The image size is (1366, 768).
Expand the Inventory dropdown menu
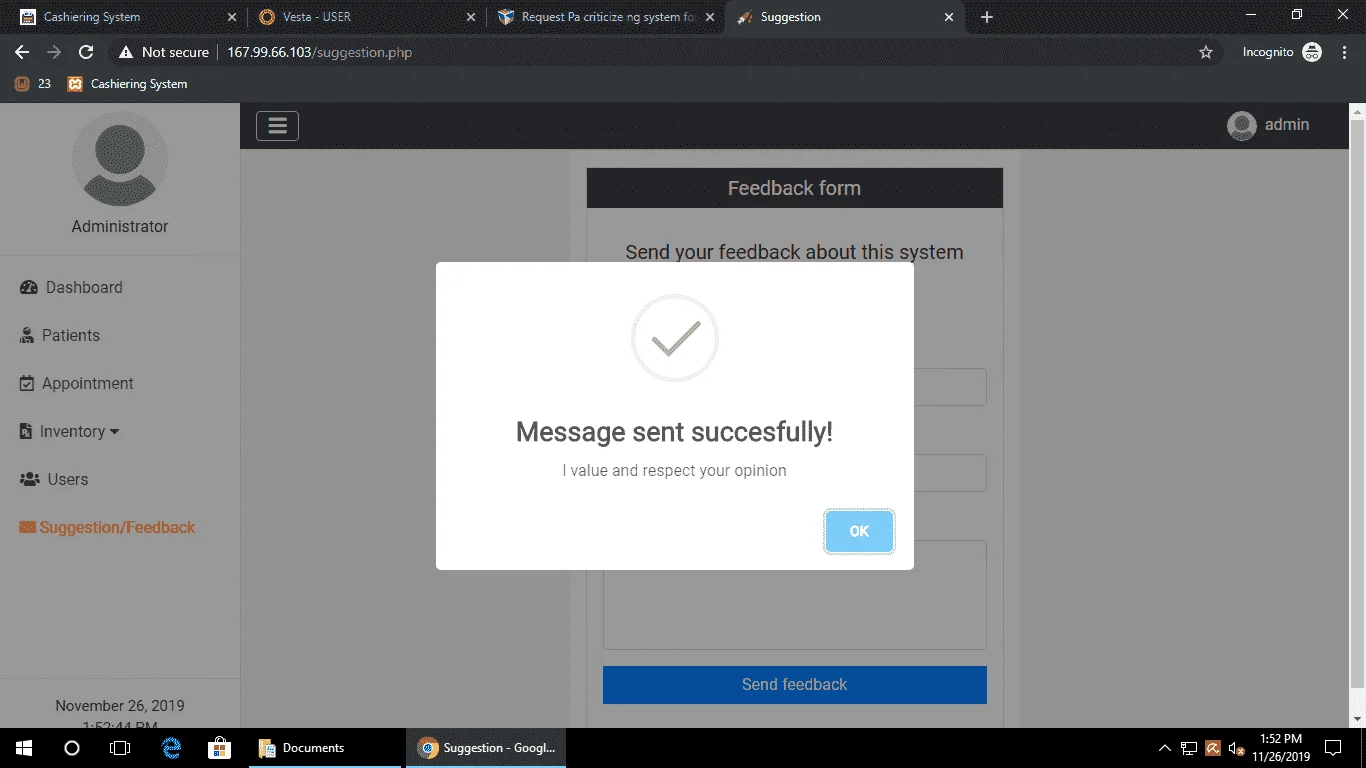click(70, 431)
